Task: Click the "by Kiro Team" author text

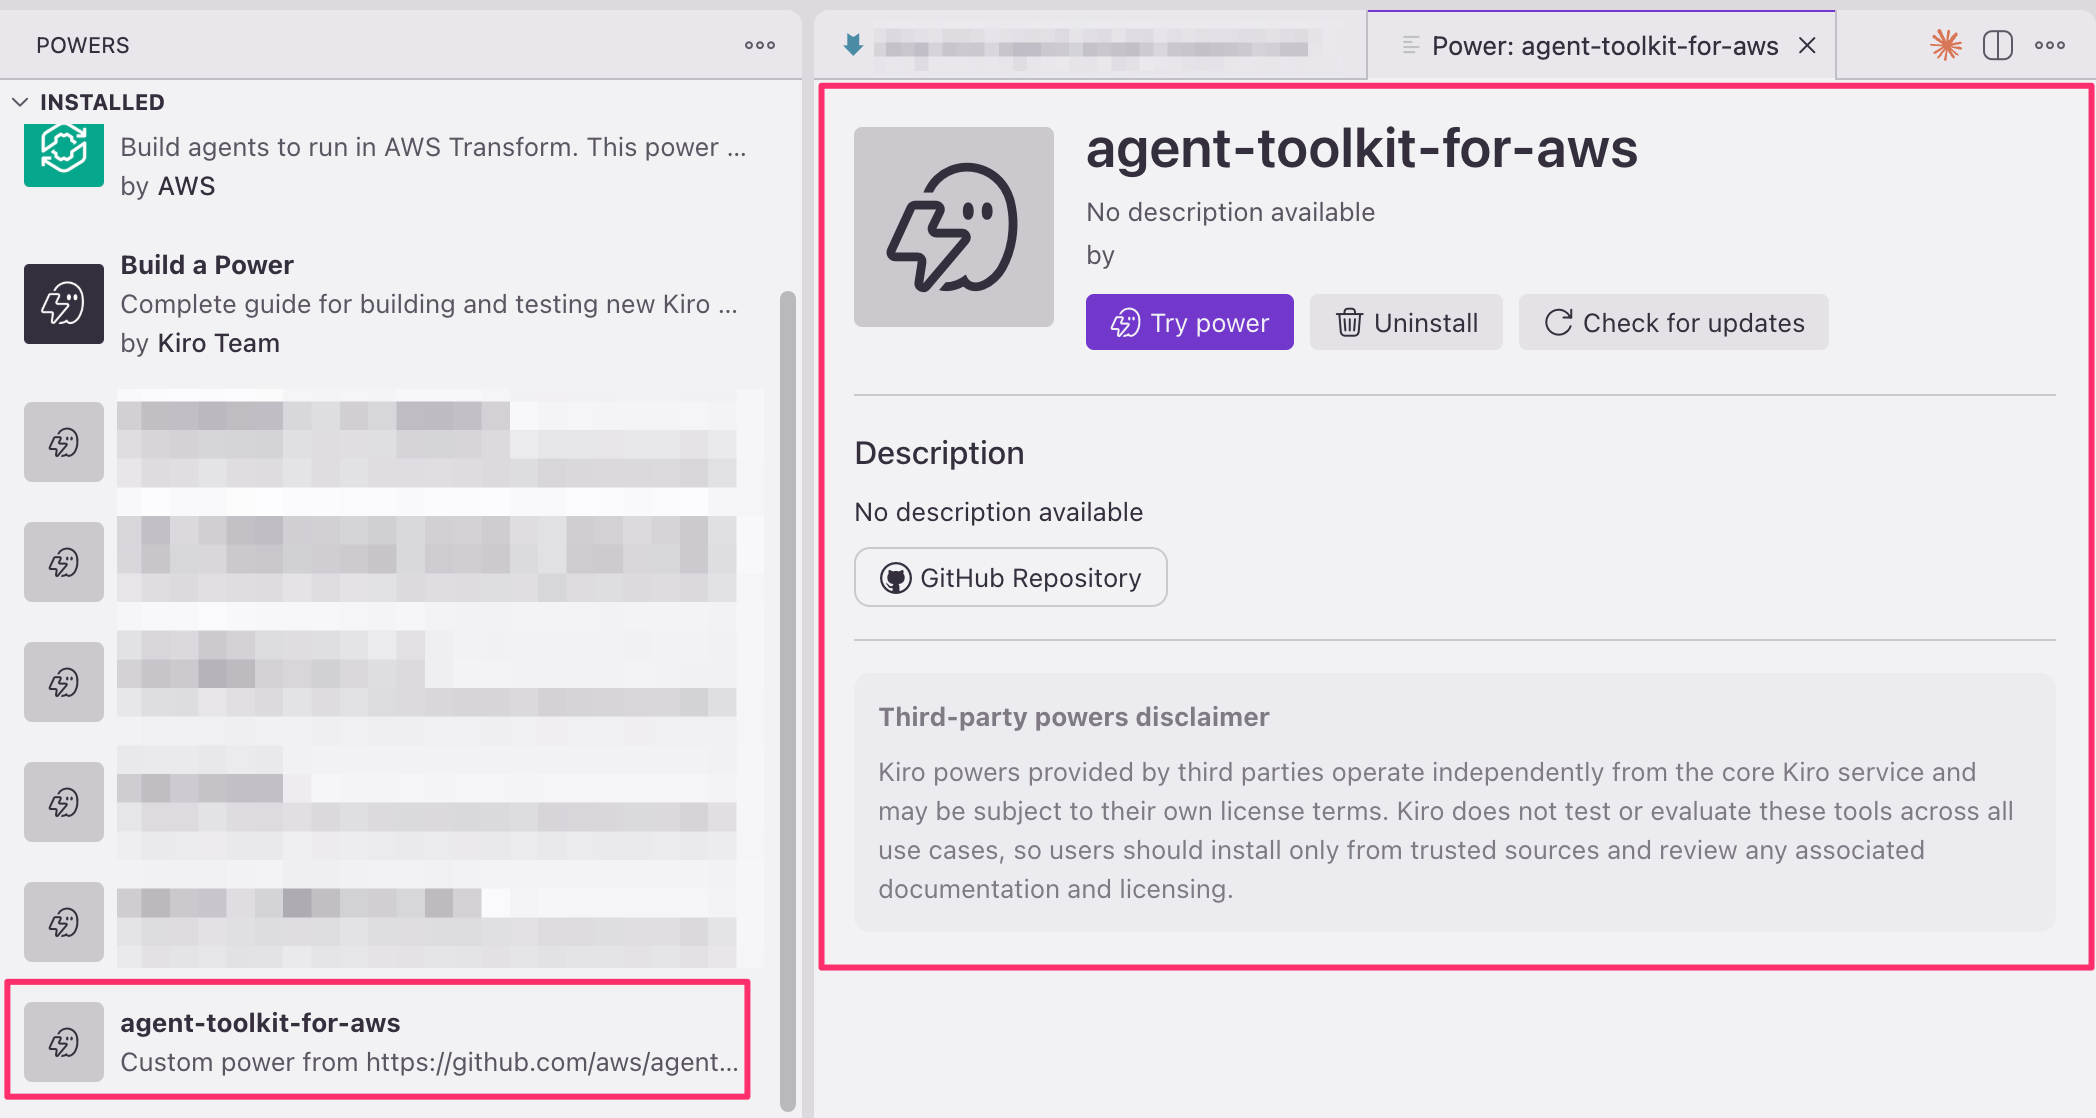Action: coord(200,343)
